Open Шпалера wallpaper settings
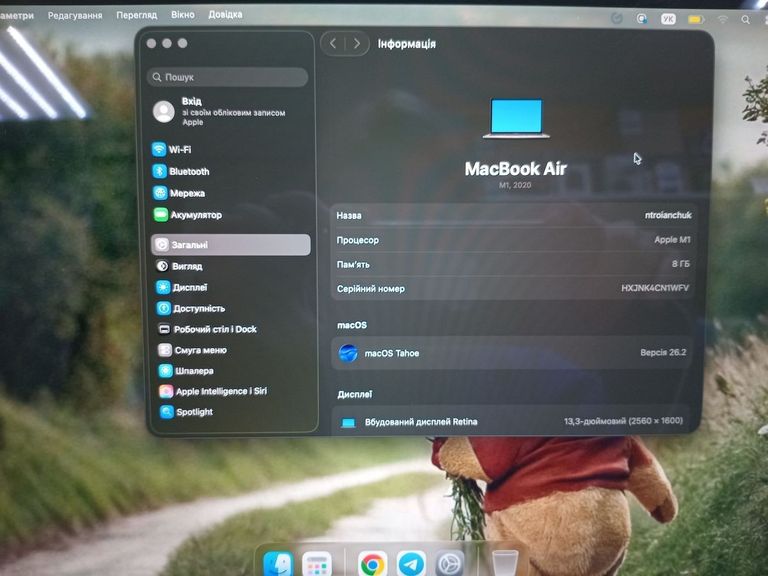This screenshot has width=768, height=576. (186, 371)
